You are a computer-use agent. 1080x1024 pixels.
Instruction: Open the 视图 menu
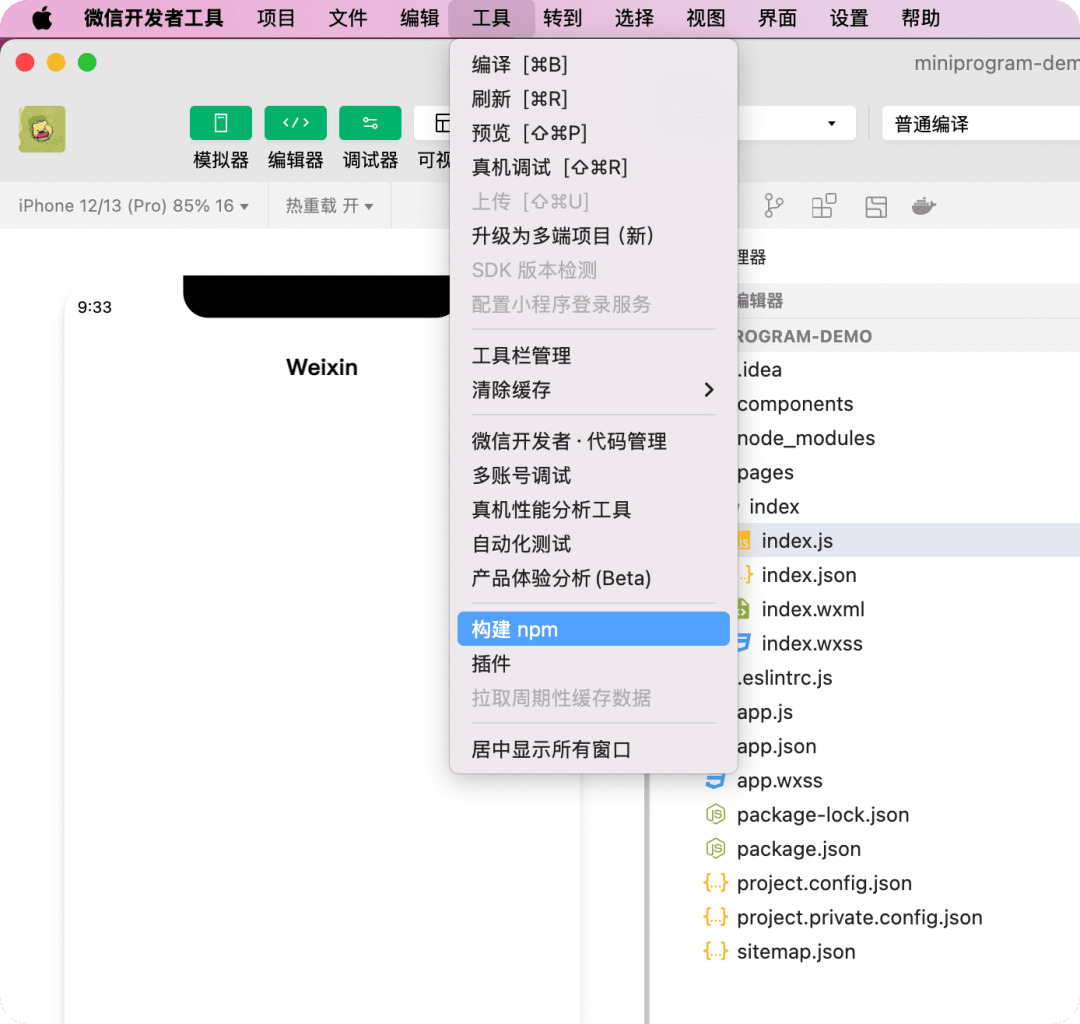(706, 19)
